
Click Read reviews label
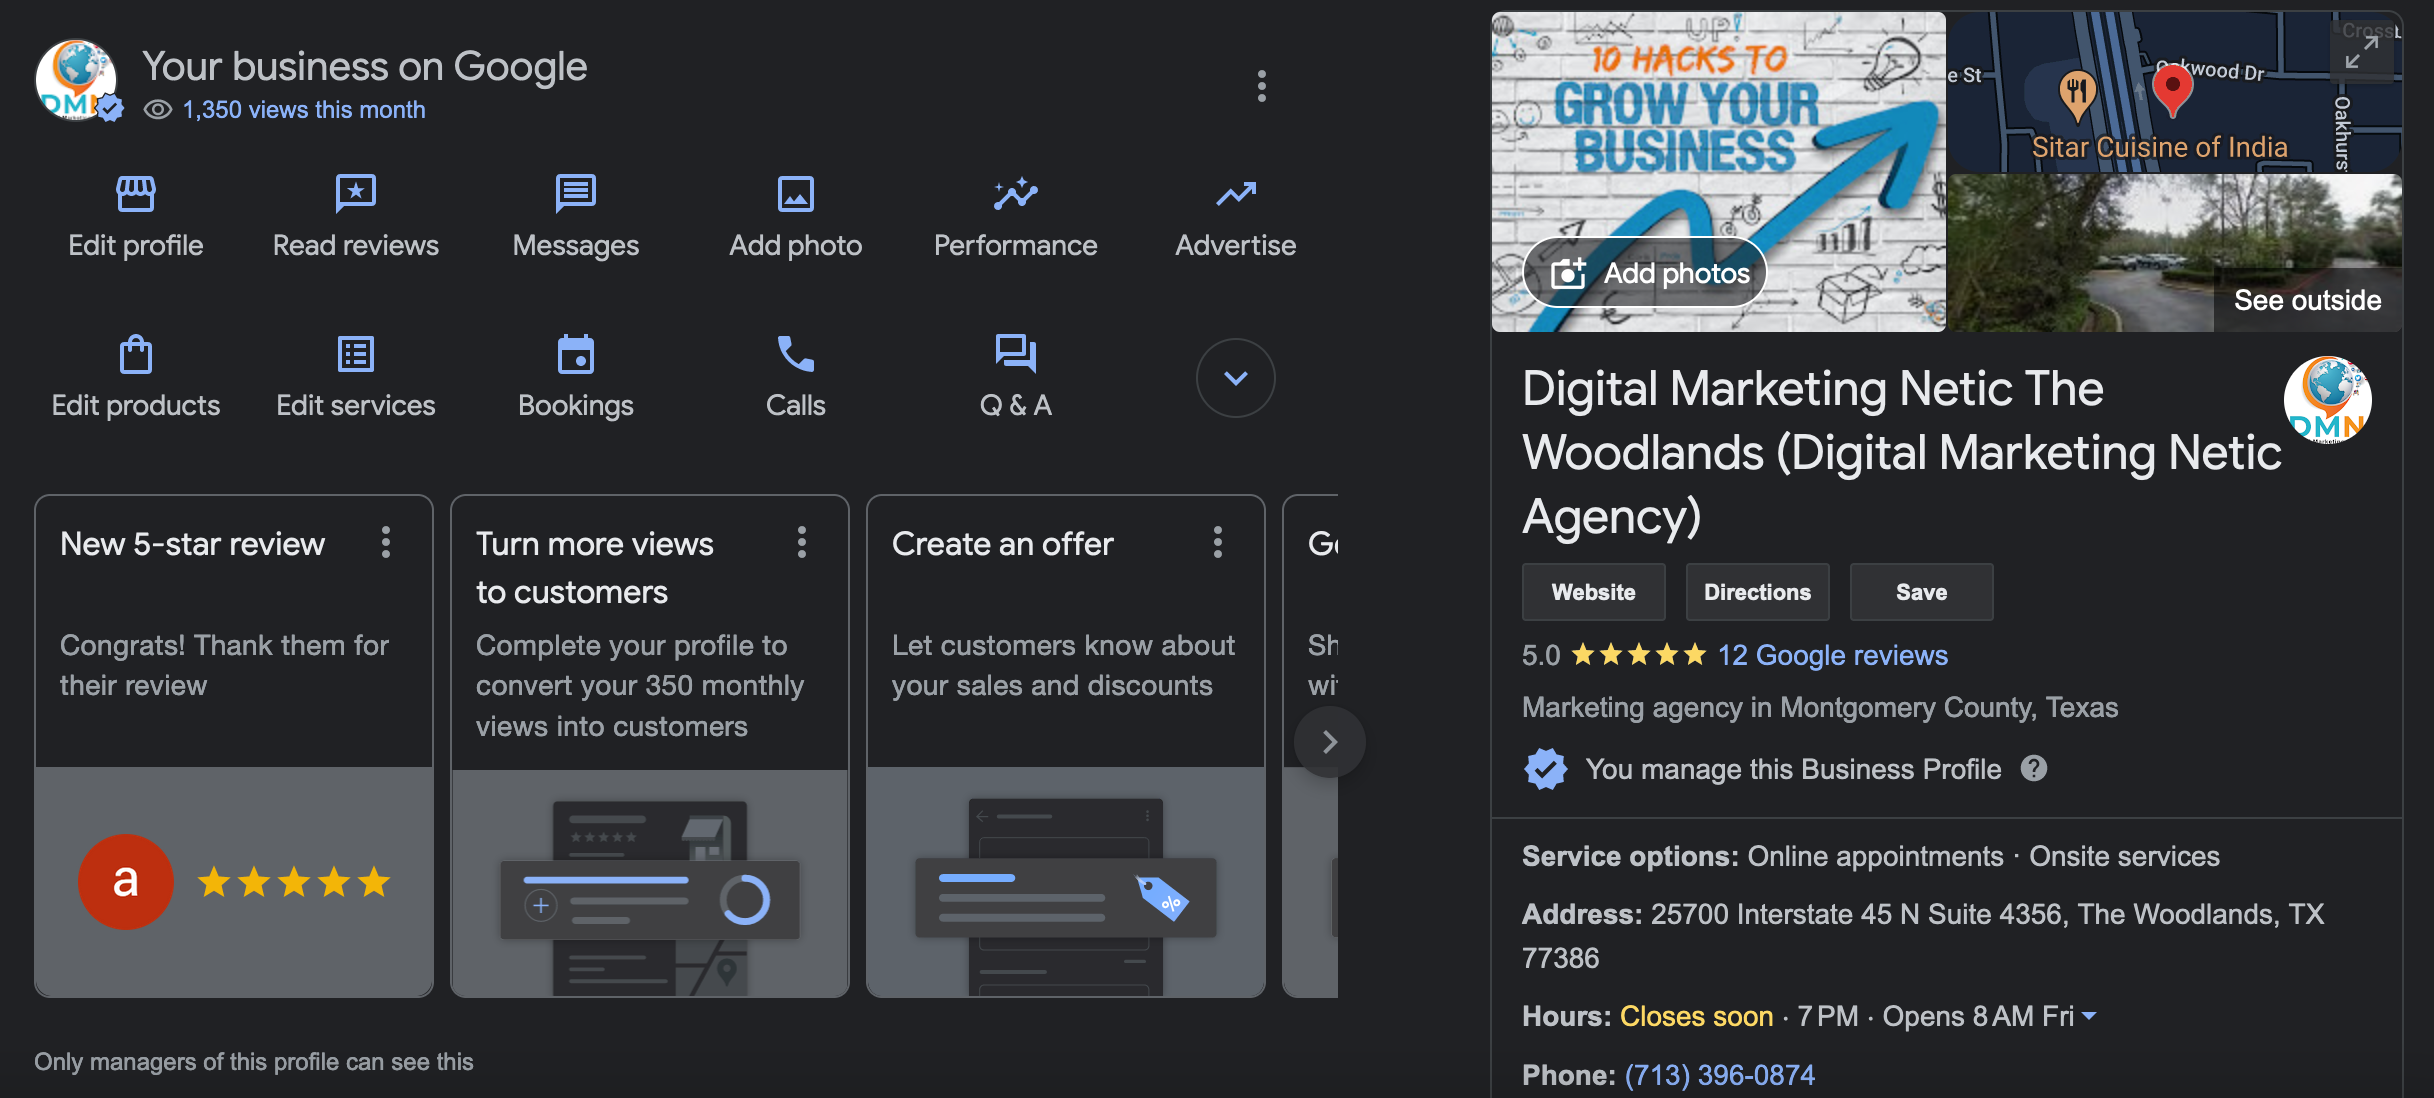[356, 245]
